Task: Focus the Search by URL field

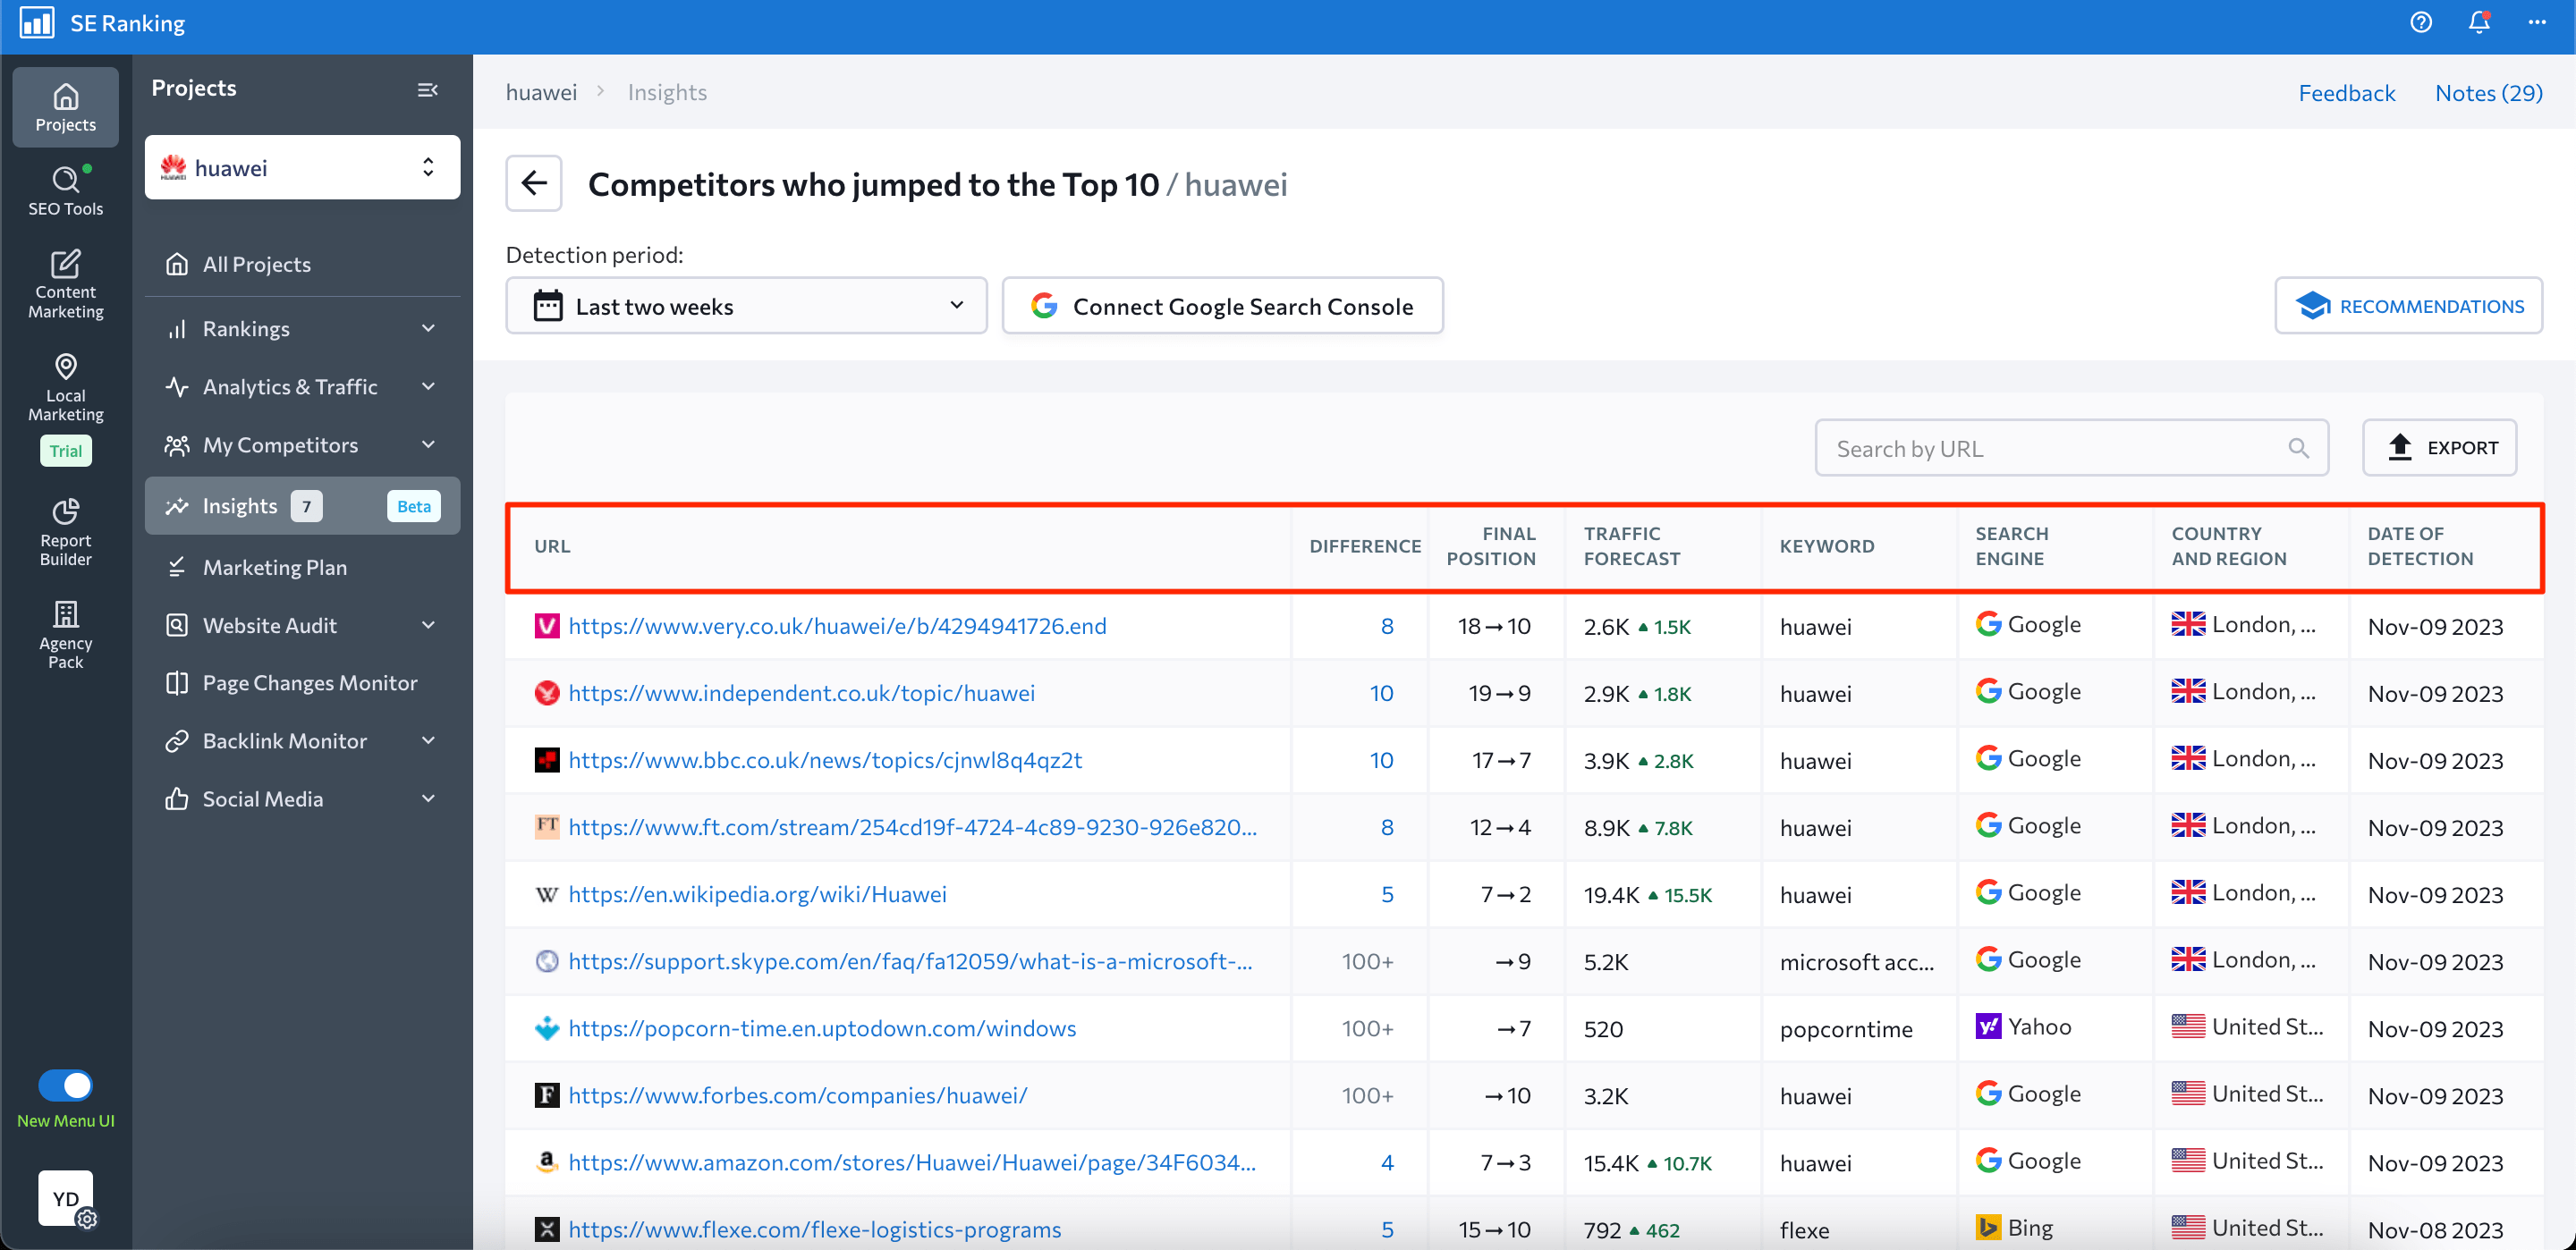Action: 2071,448
